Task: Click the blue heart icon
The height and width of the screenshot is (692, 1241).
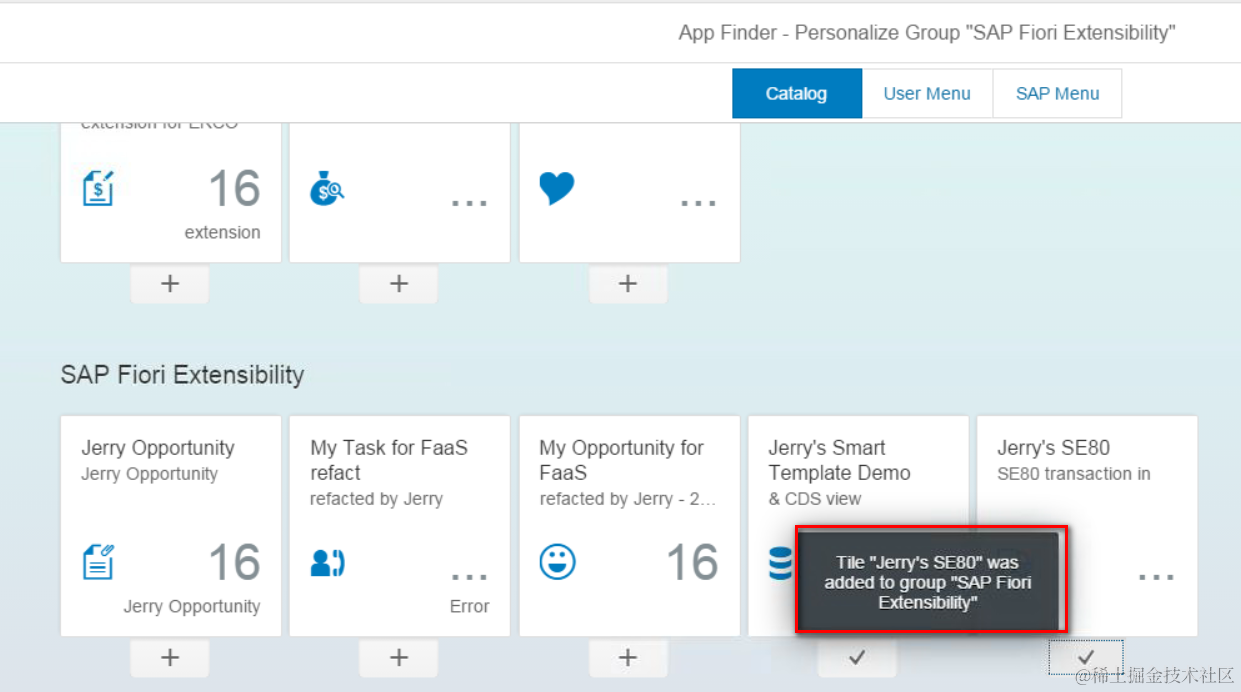Action: point(557,188)
